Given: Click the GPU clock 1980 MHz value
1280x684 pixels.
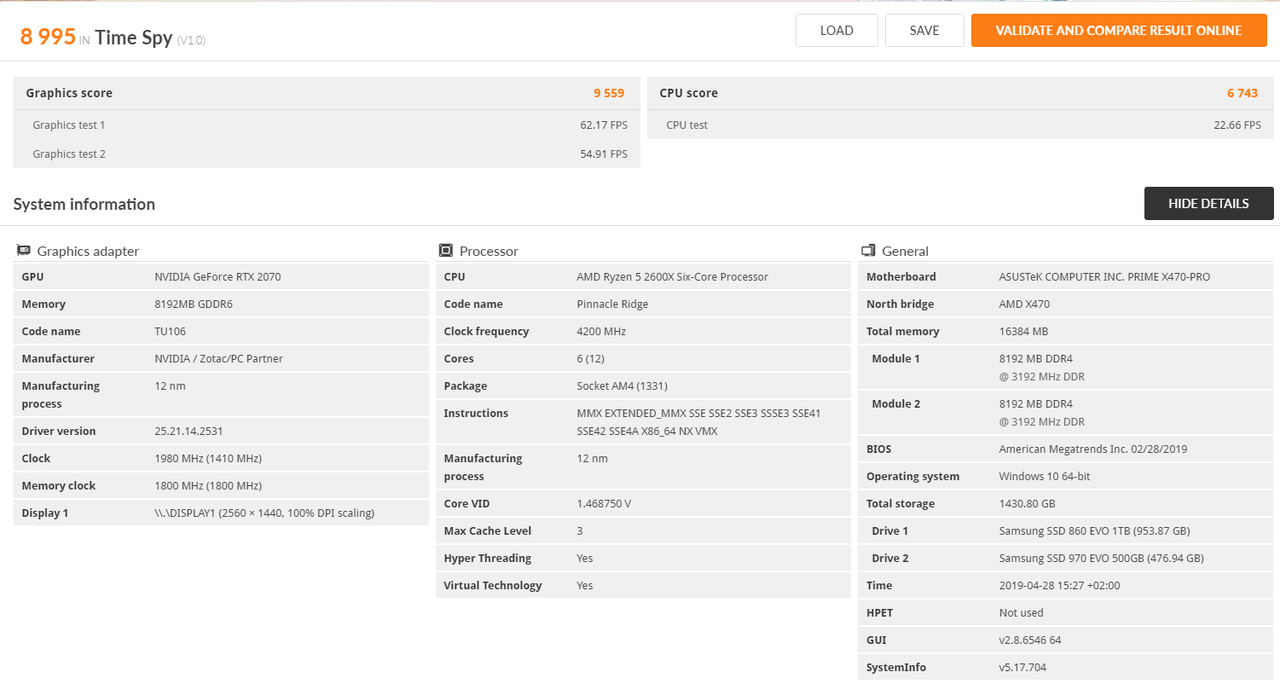Looking at the screenshot, I should (x=208, y=458).
